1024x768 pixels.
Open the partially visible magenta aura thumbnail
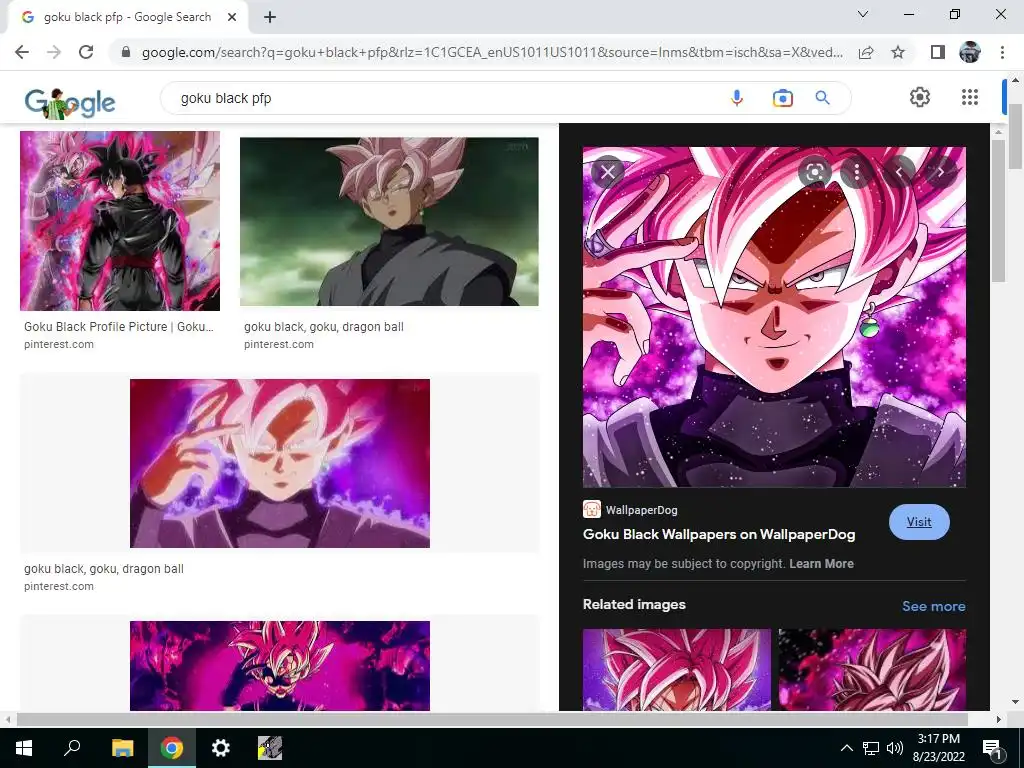point(280,665)
